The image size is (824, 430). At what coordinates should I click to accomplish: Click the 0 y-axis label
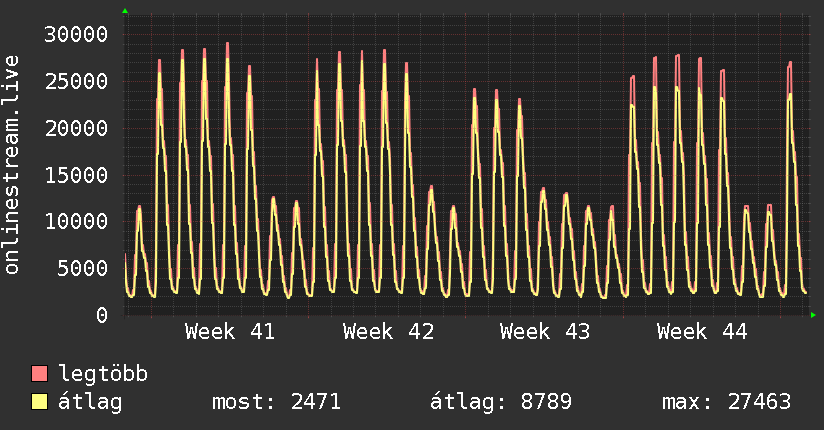coord(102,315)
